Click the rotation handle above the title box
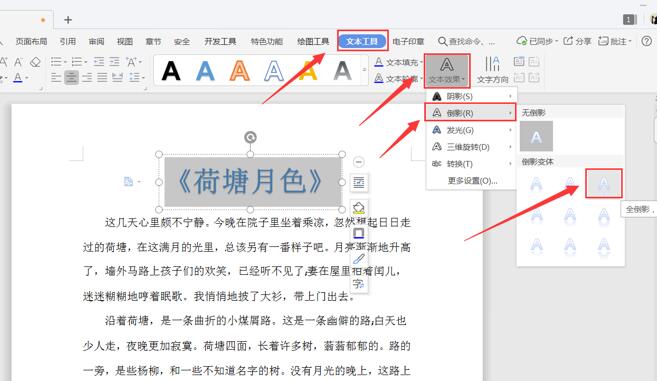This screenshot has width=660, height=381. (x=250, y=137)
